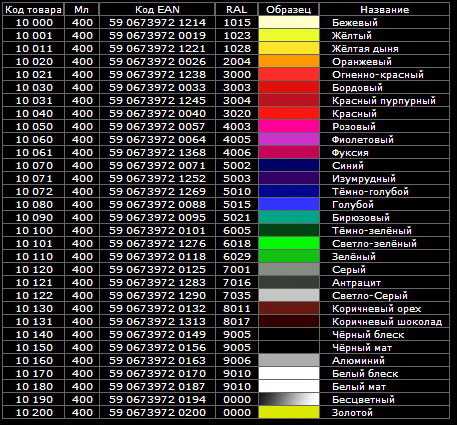This screenshot has width=457, height=425.
Task: Select the turquoise Бирюзовый swatch
Action: (289, 218)
